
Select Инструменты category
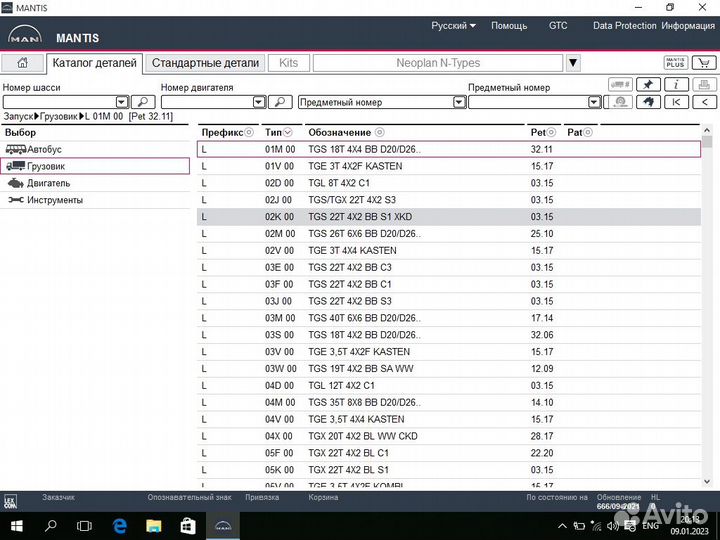(95, 200)
